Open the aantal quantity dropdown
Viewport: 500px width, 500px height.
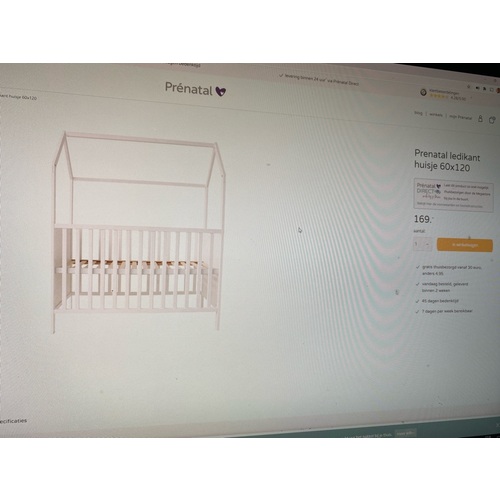(423, 244)
